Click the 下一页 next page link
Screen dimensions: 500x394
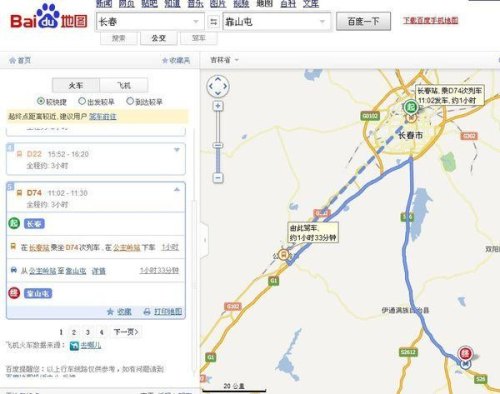point(126,332)
